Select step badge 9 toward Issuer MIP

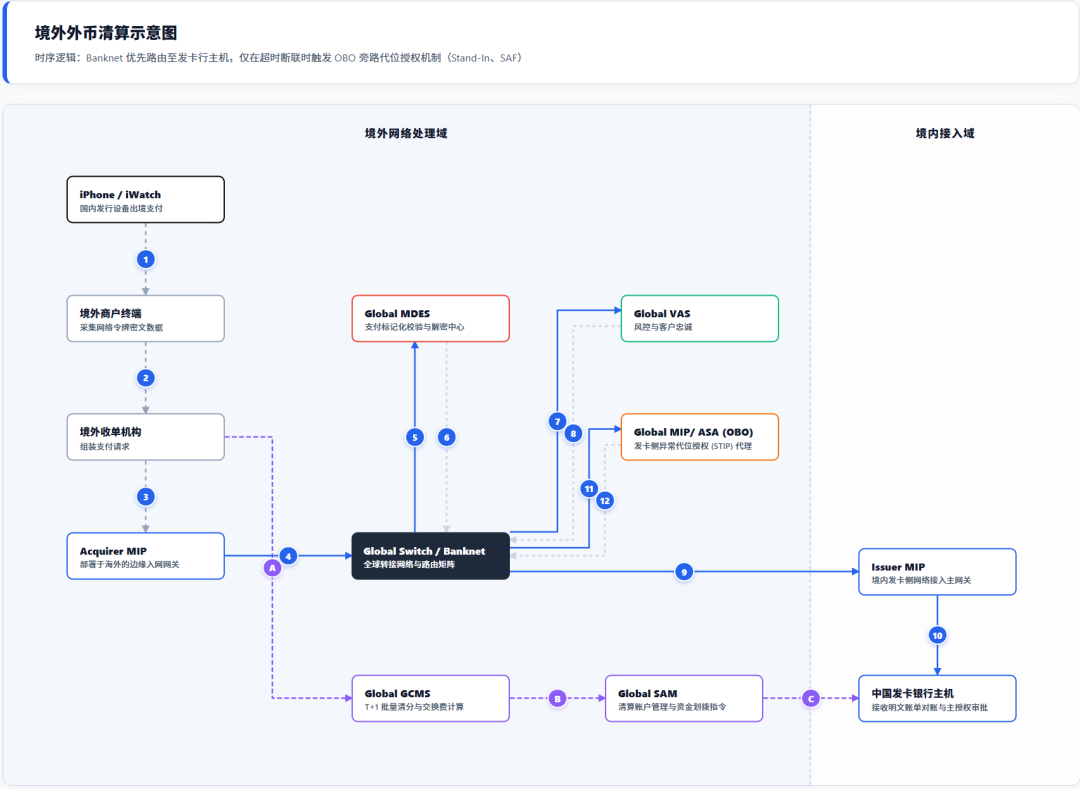tap(684, 571)
